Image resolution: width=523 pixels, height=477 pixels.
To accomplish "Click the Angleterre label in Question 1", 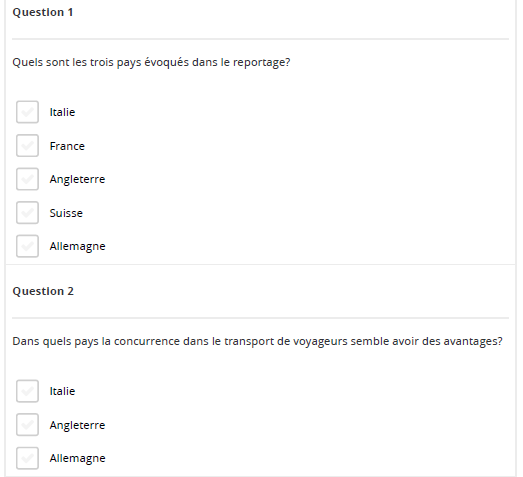I will coord(77,179).
